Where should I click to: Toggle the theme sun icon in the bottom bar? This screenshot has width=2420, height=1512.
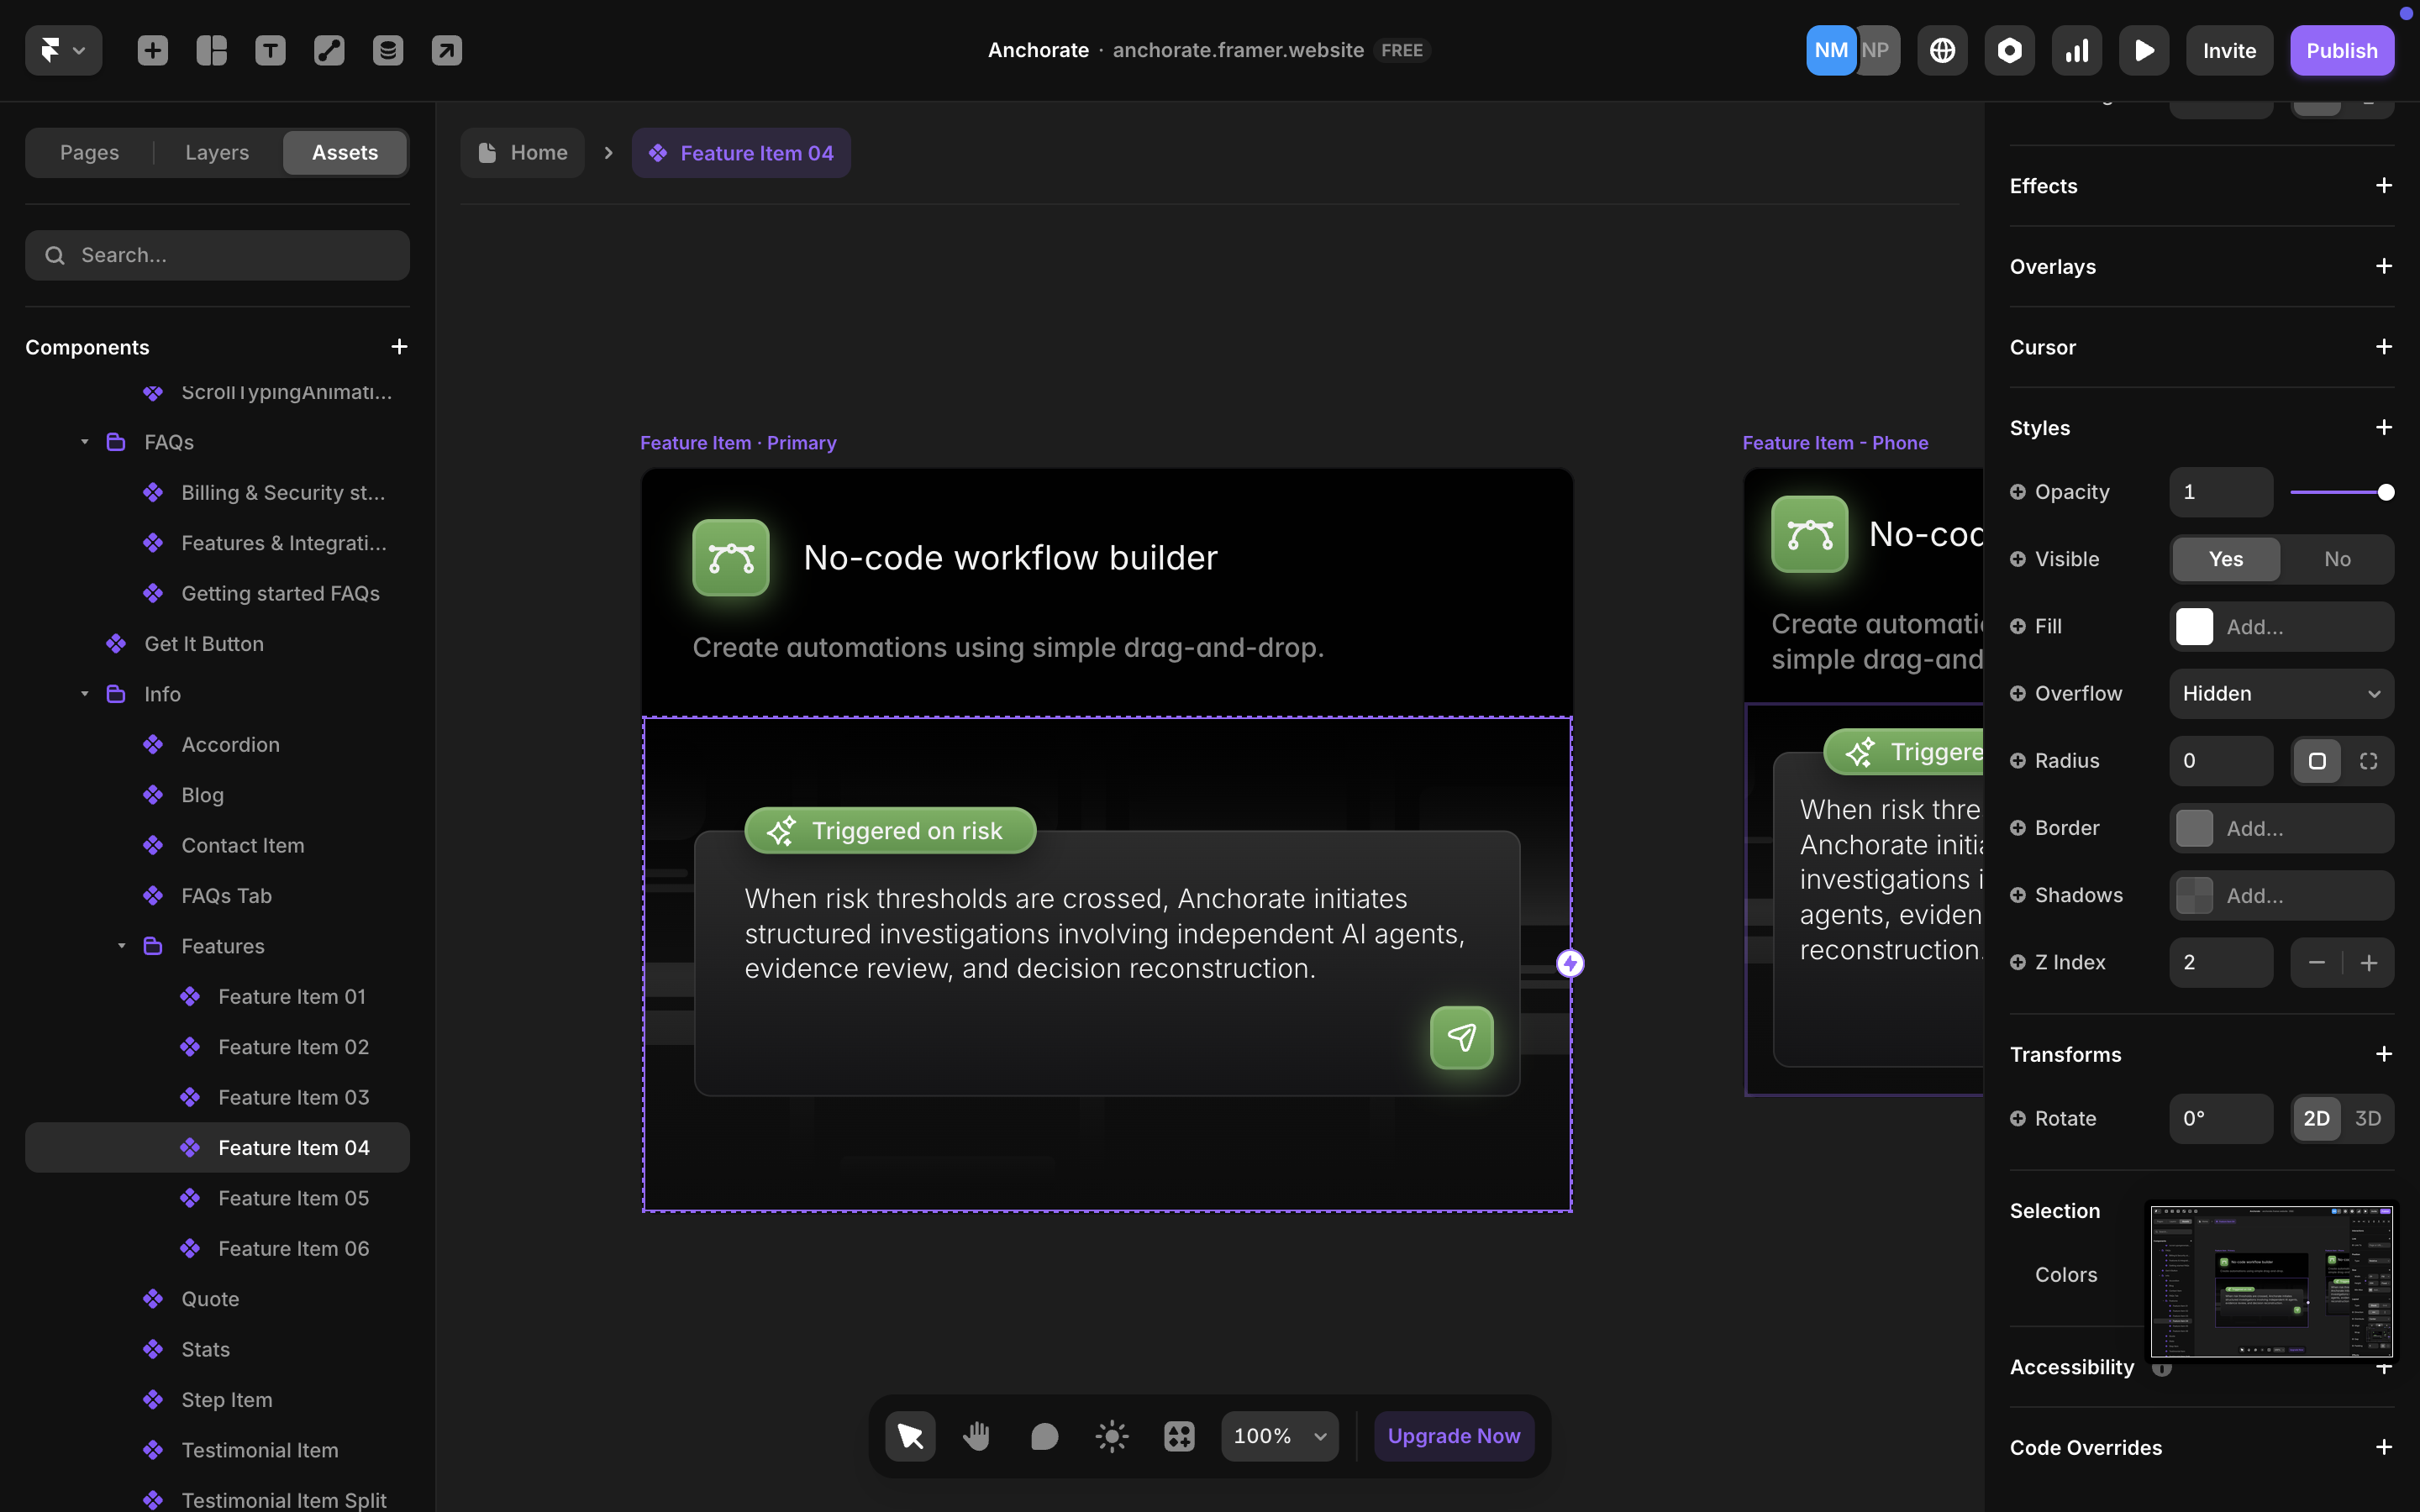click(x=1111, y=1435)
